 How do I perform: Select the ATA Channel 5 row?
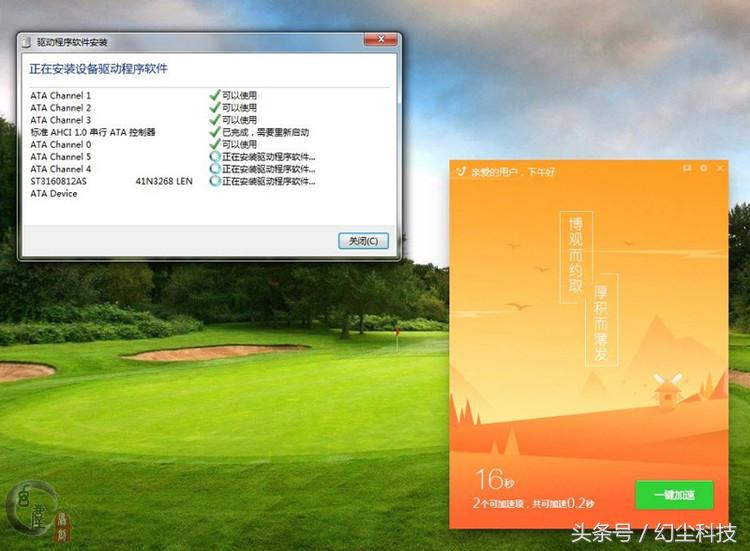[x=172, y=156]
